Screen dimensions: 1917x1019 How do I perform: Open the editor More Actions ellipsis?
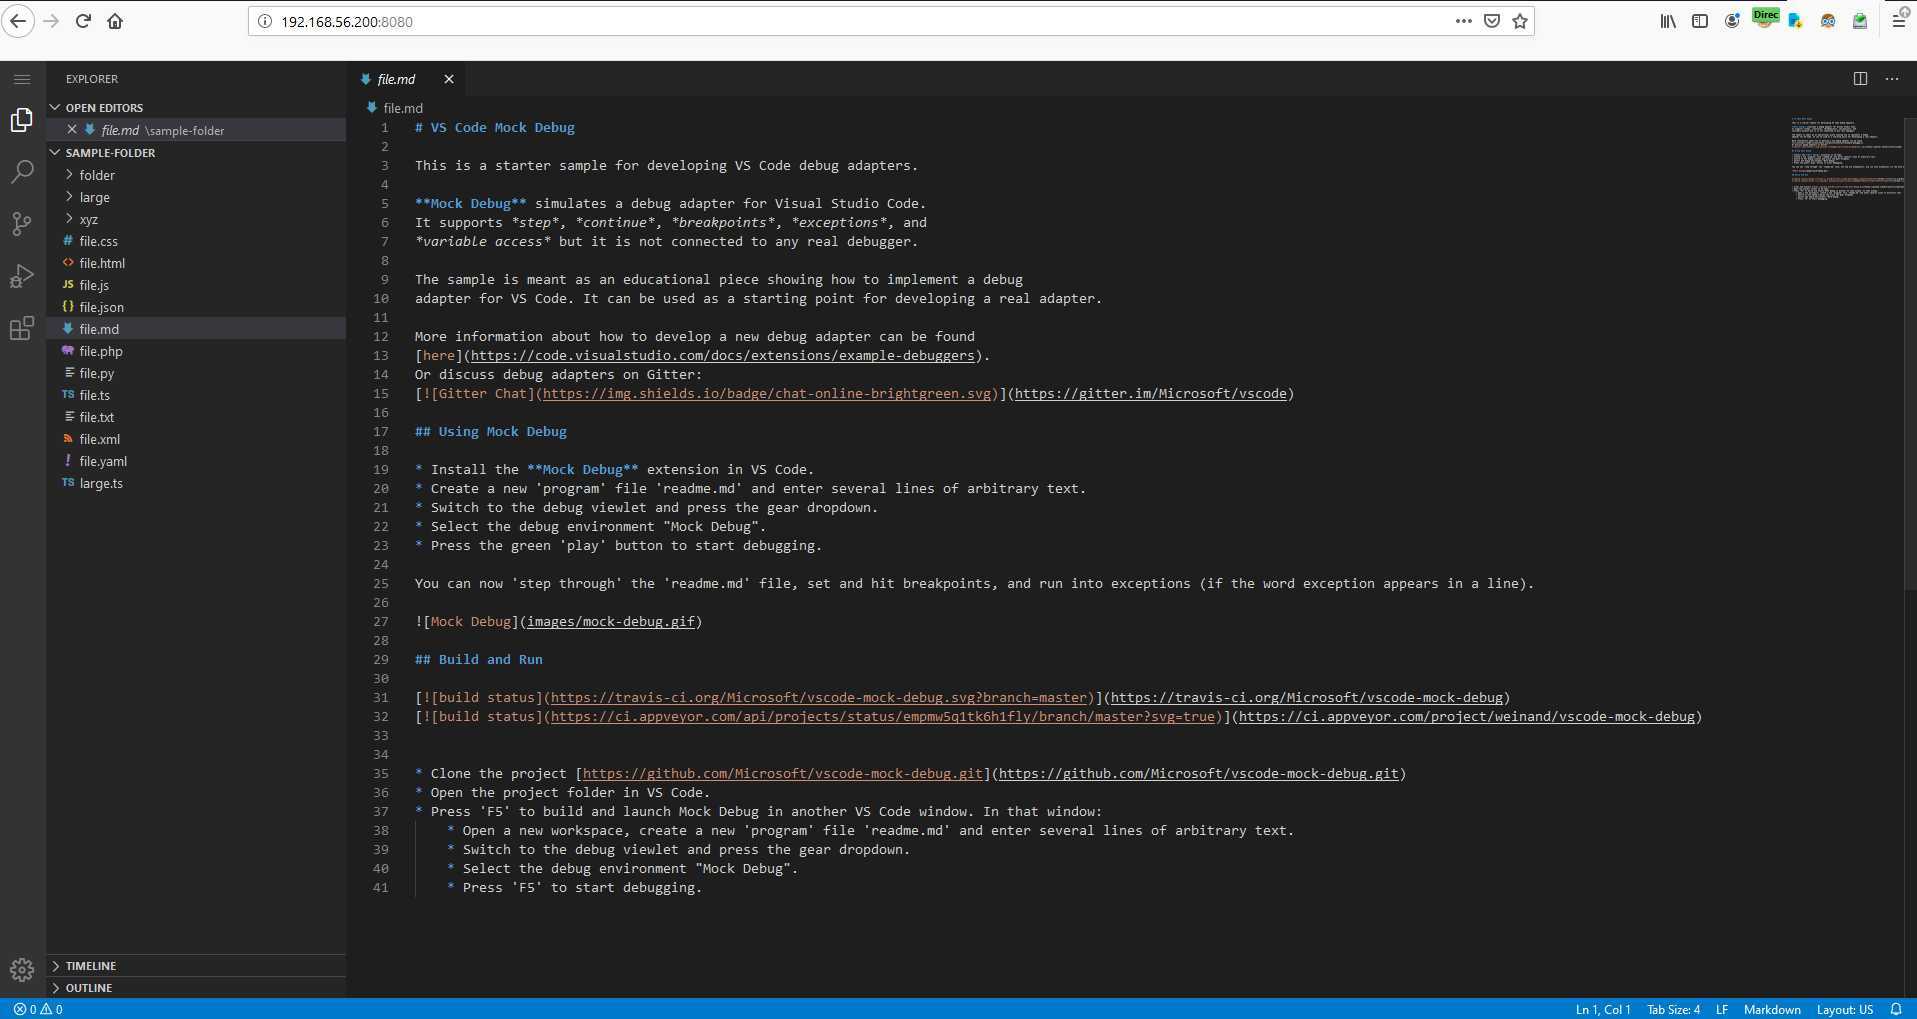(1892, 79)
